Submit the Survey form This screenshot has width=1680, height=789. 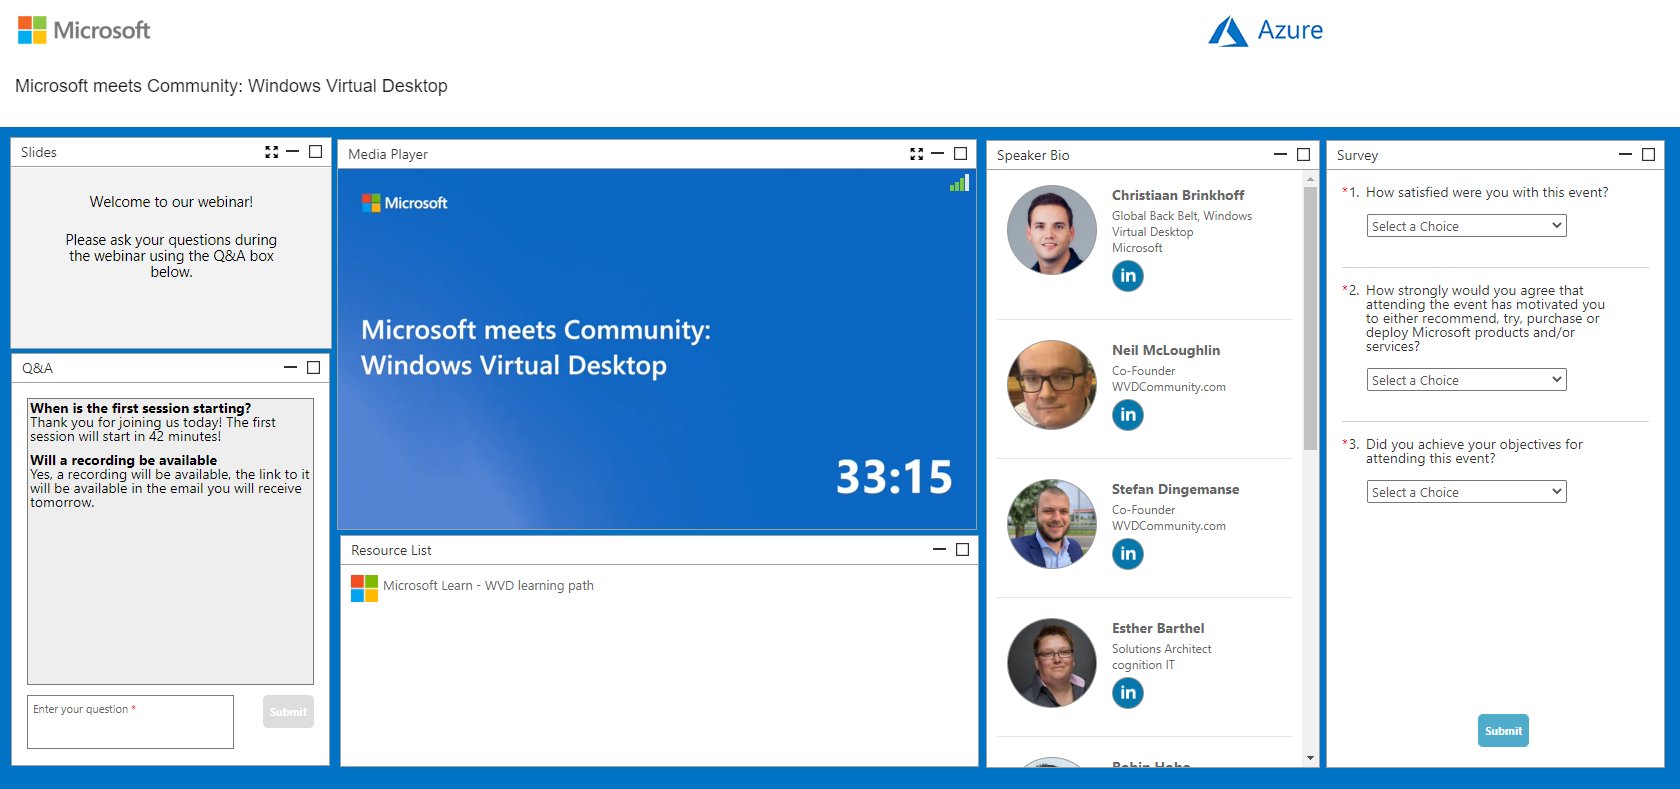[1503, 731]
